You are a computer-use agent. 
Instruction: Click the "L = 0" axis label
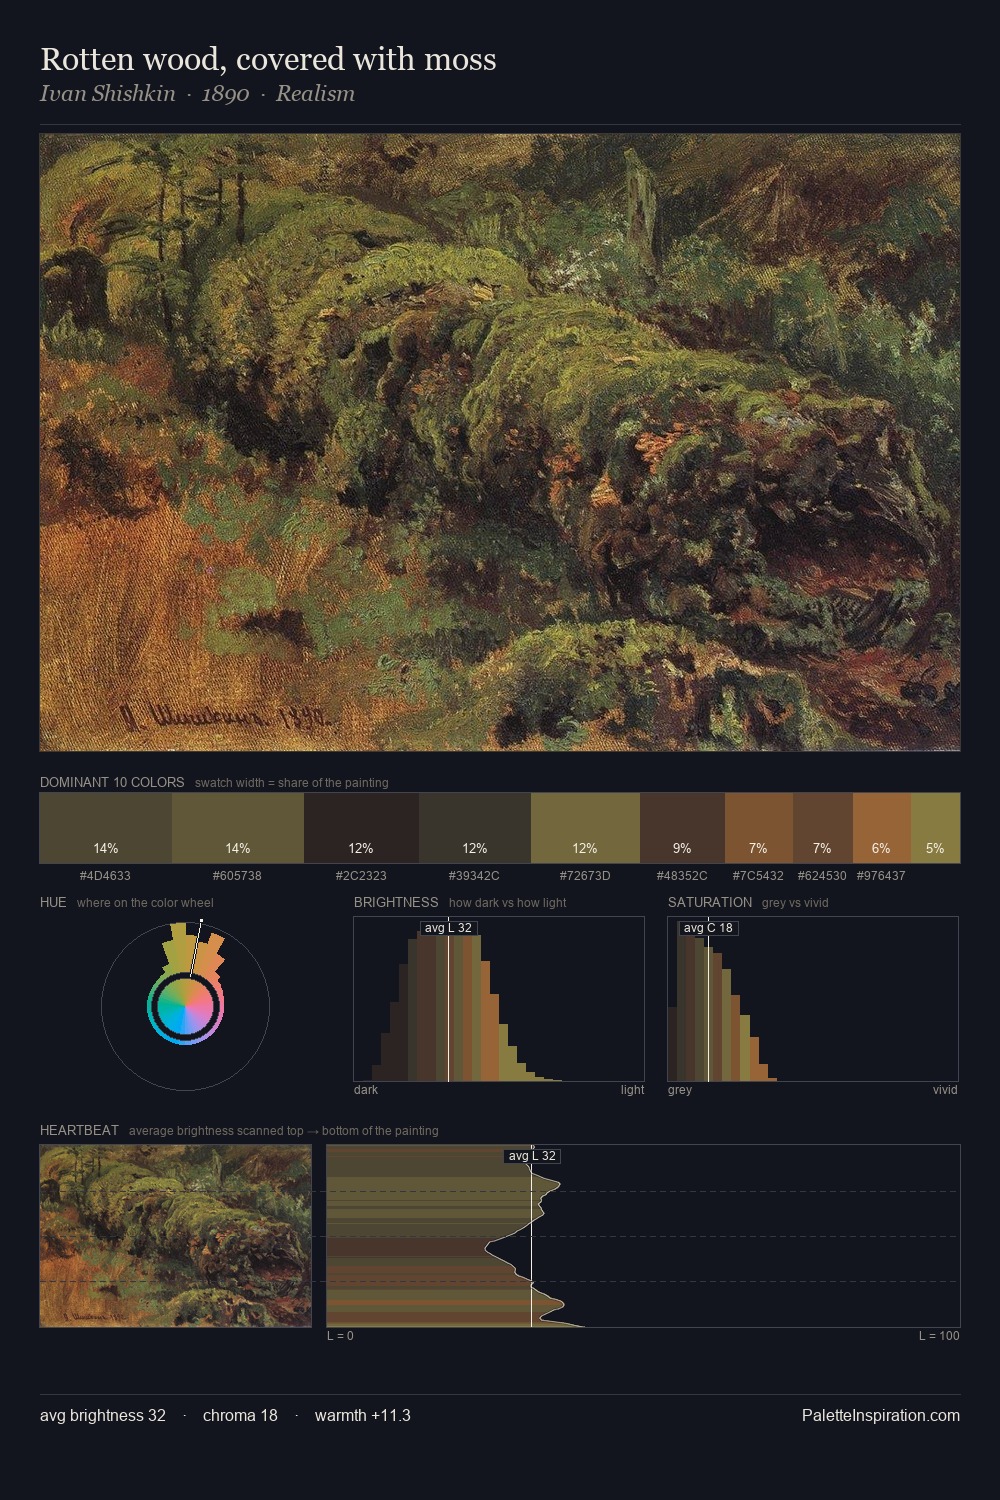coord(340,1336)
